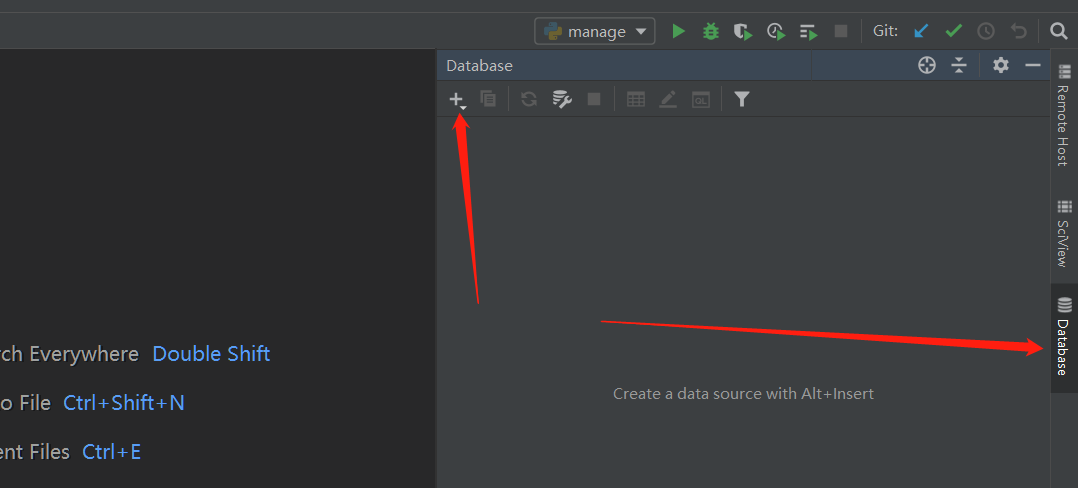Click the Git: label in toolbar
The image size is (1078, 488).
point(886,31)
